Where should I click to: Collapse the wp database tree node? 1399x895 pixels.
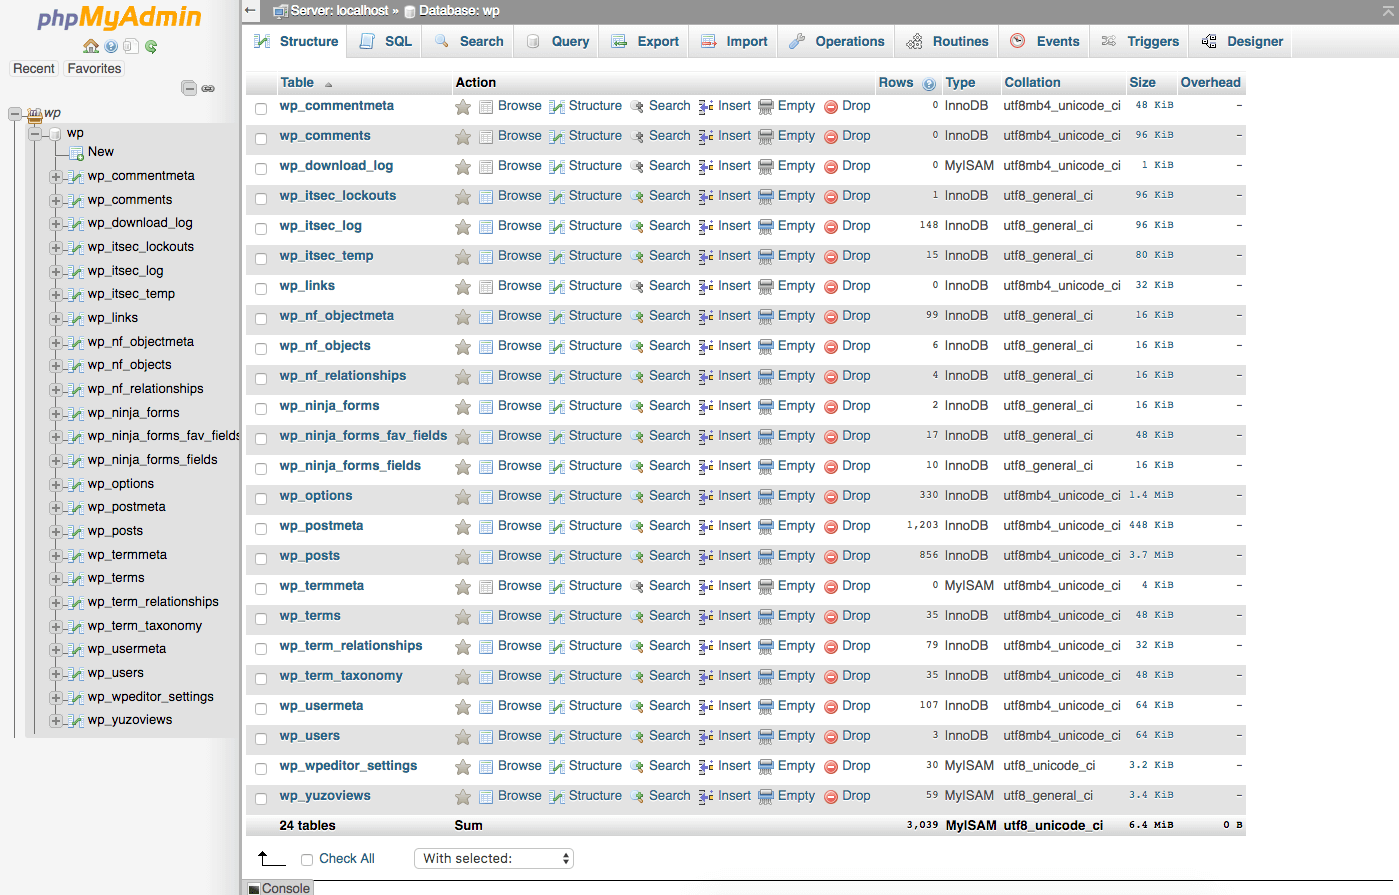point(35,134)
